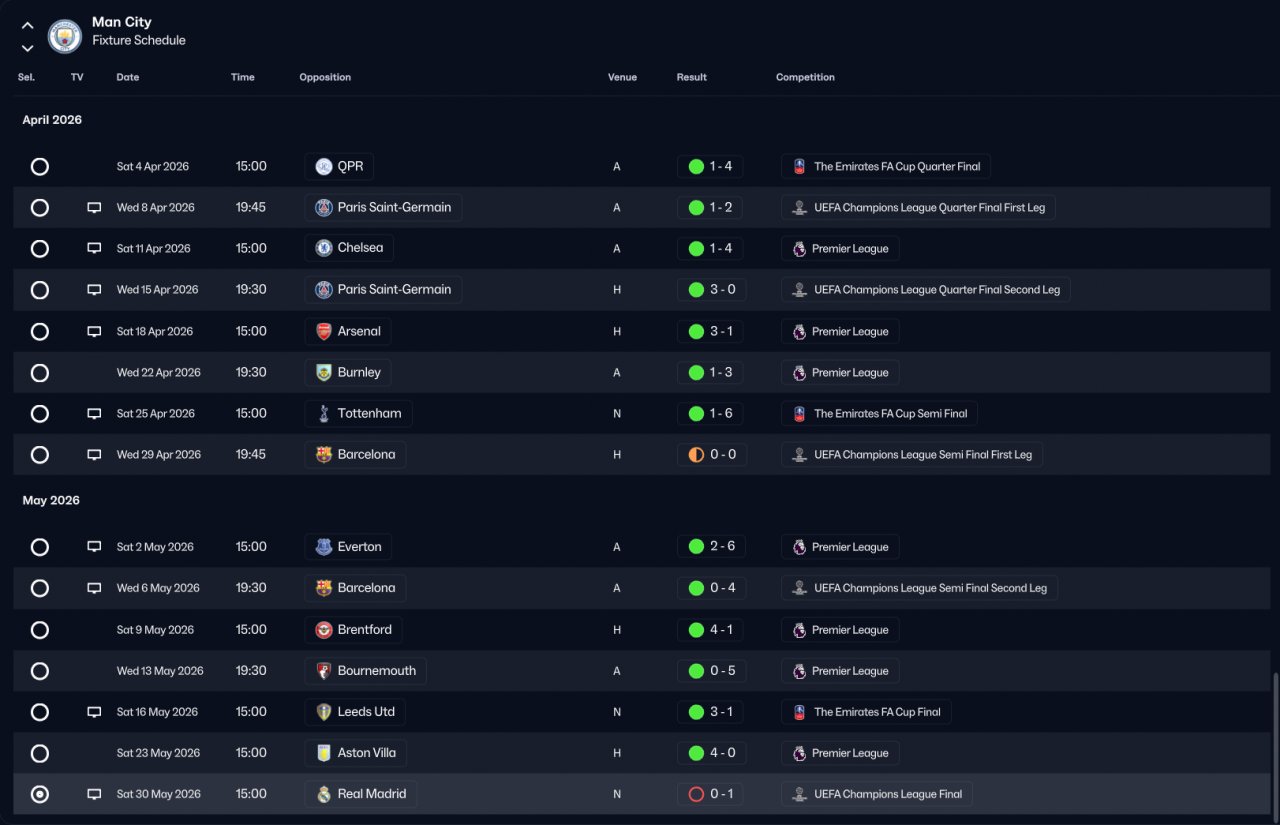Select the Burnley fixture radio button
This screenshot has width=1280, height=825.
tap(40, 372)
